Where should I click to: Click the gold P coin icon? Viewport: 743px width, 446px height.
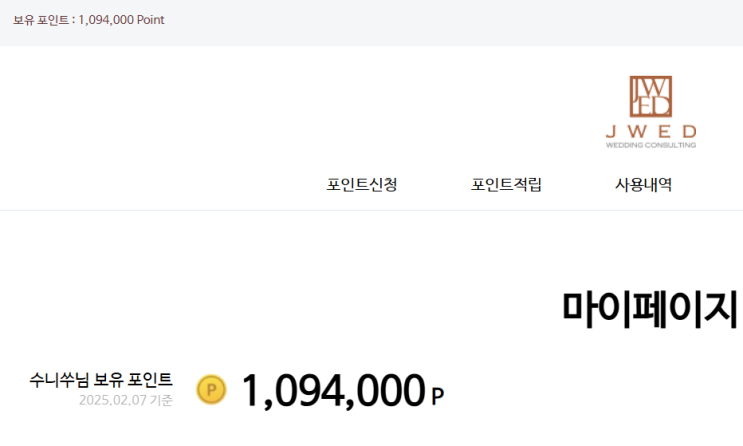211,389
